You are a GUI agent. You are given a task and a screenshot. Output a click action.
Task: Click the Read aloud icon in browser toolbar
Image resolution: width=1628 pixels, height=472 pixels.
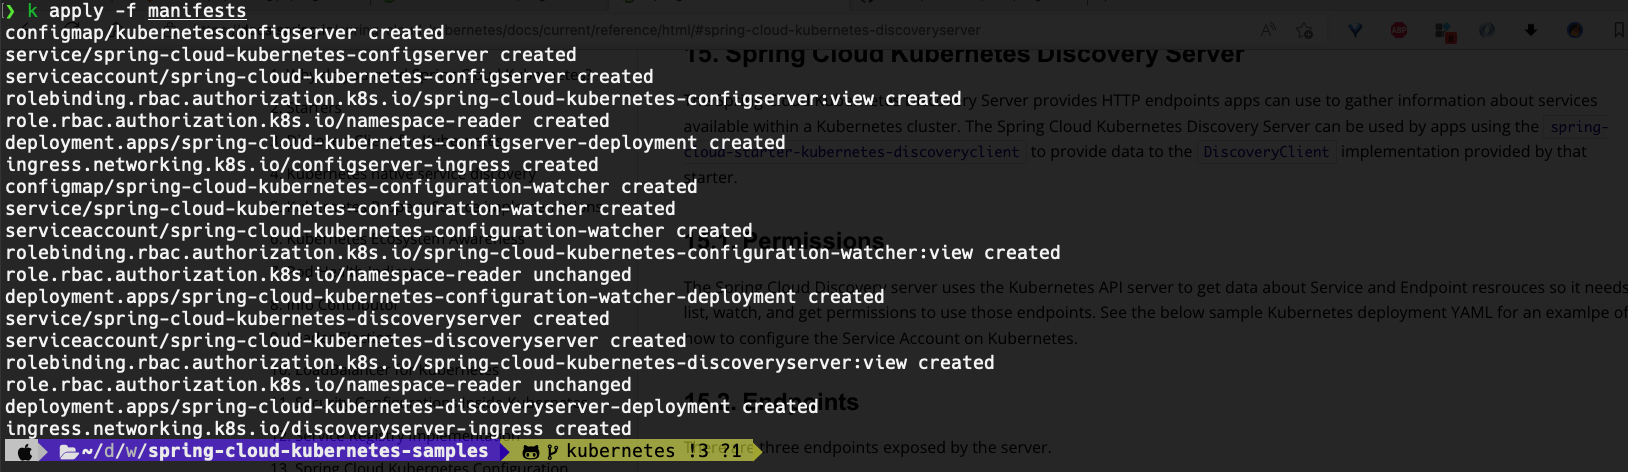(x=1268, y=30)
